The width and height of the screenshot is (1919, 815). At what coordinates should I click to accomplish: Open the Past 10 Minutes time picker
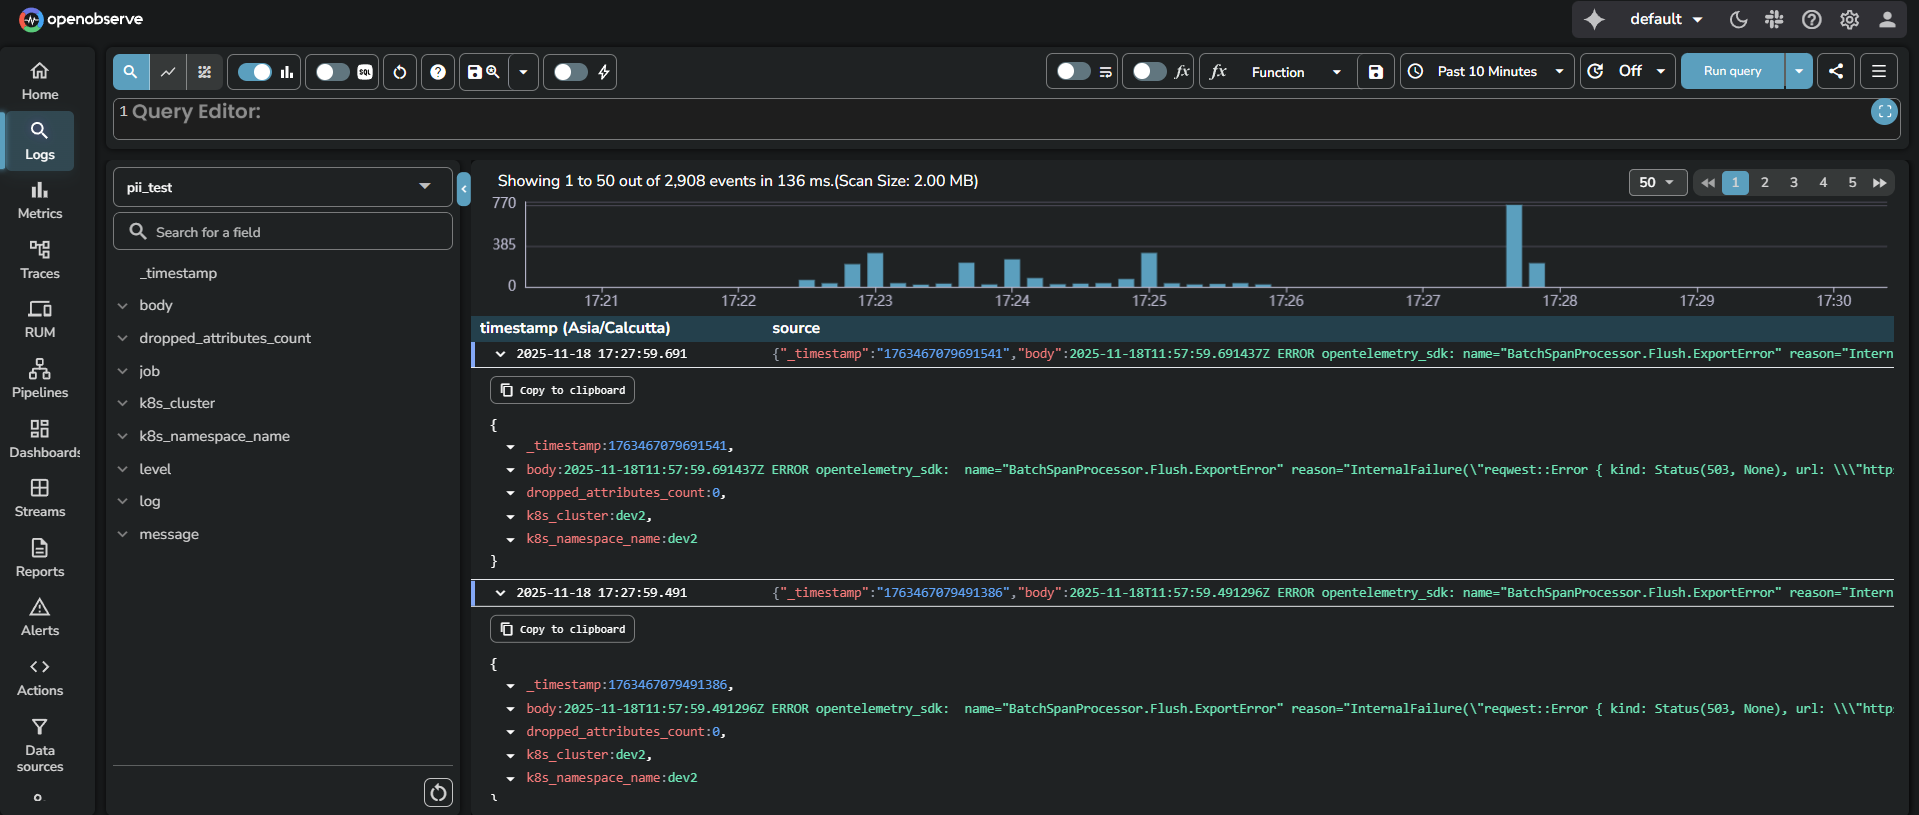1487,72
